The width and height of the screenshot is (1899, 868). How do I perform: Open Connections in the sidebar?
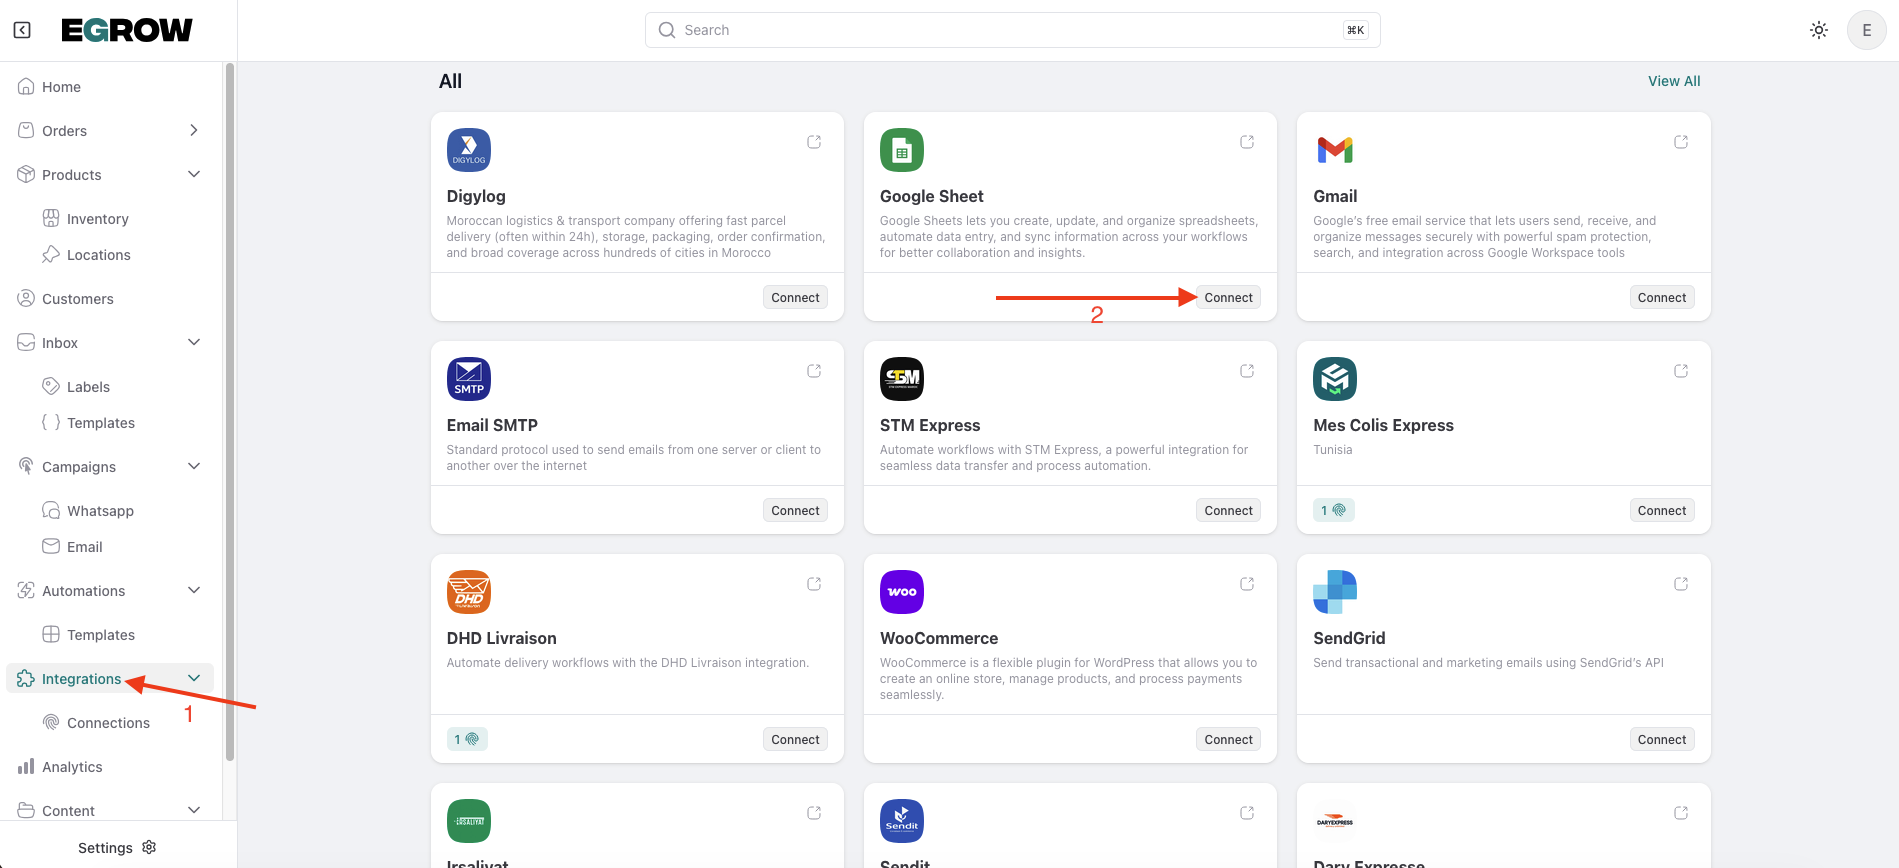coord(108,723)
